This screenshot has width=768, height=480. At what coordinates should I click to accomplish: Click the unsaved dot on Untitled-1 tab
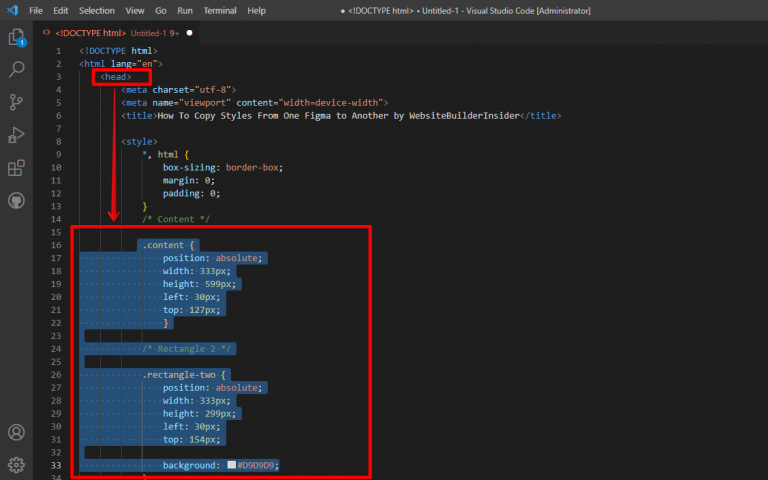click(x=188, y=32)
